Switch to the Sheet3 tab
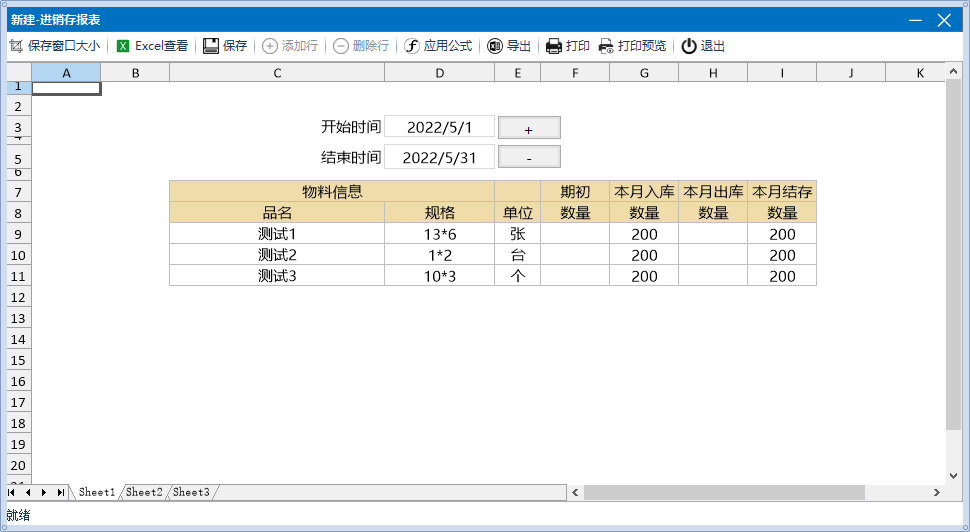Screen dimensions: 970x532 tap(191, 492)
